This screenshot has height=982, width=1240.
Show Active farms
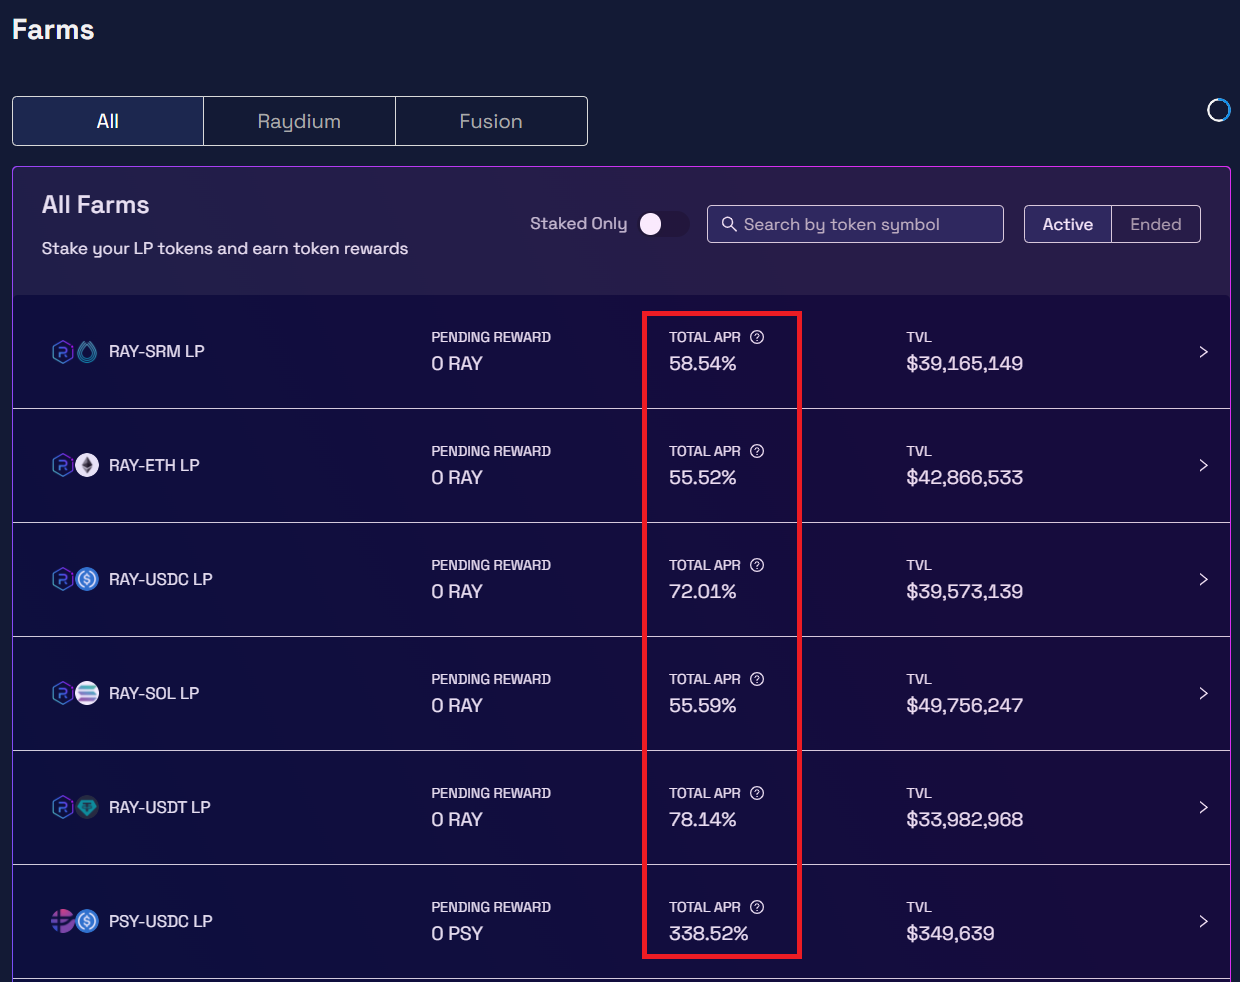(x=1067, y=224)
